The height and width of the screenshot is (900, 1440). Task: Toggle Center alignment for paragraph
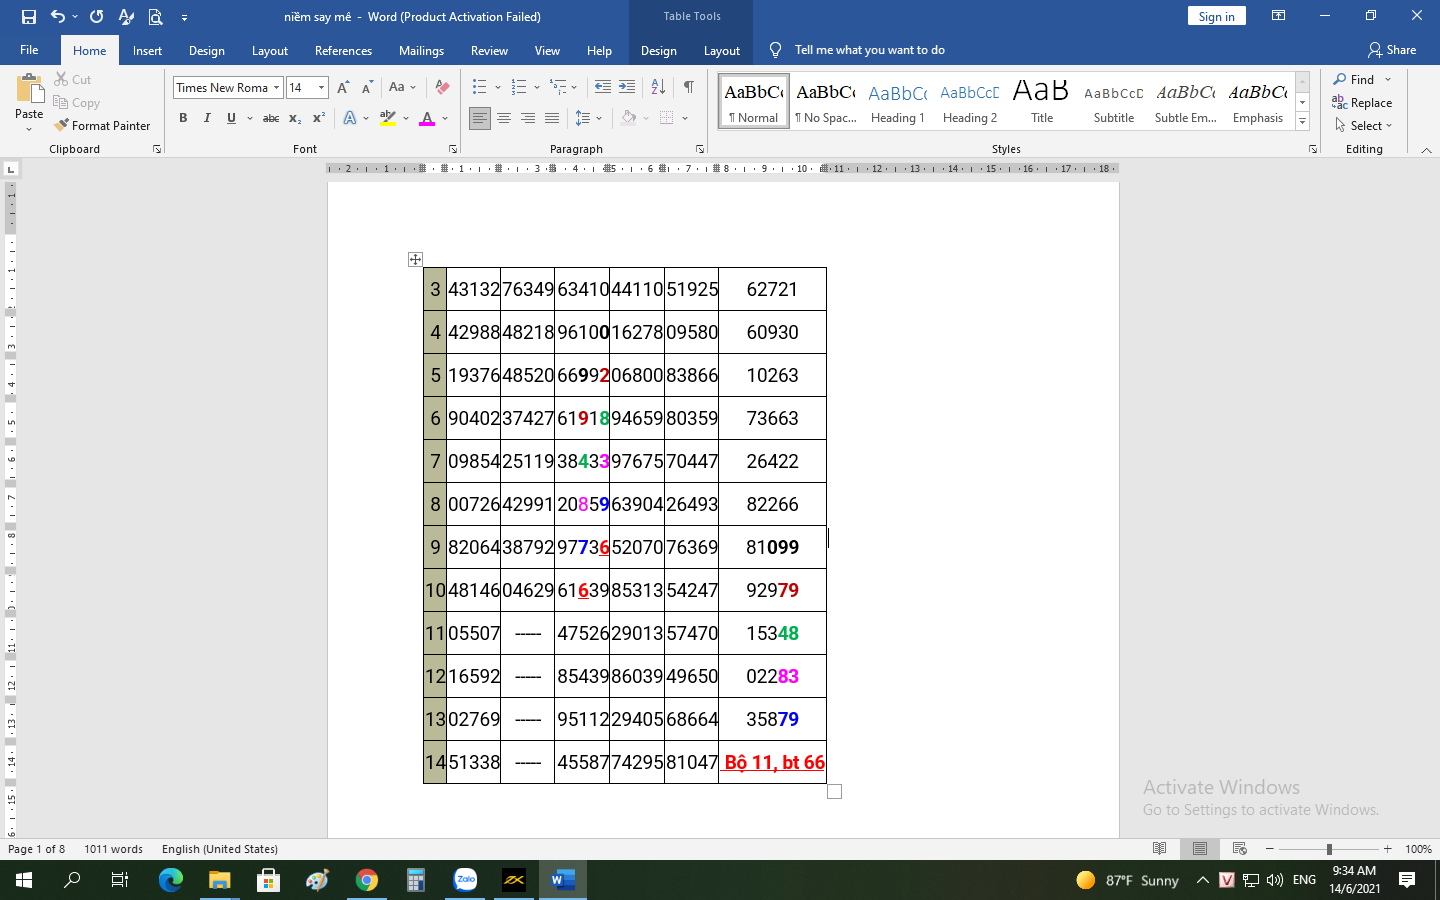click(504, 118)
